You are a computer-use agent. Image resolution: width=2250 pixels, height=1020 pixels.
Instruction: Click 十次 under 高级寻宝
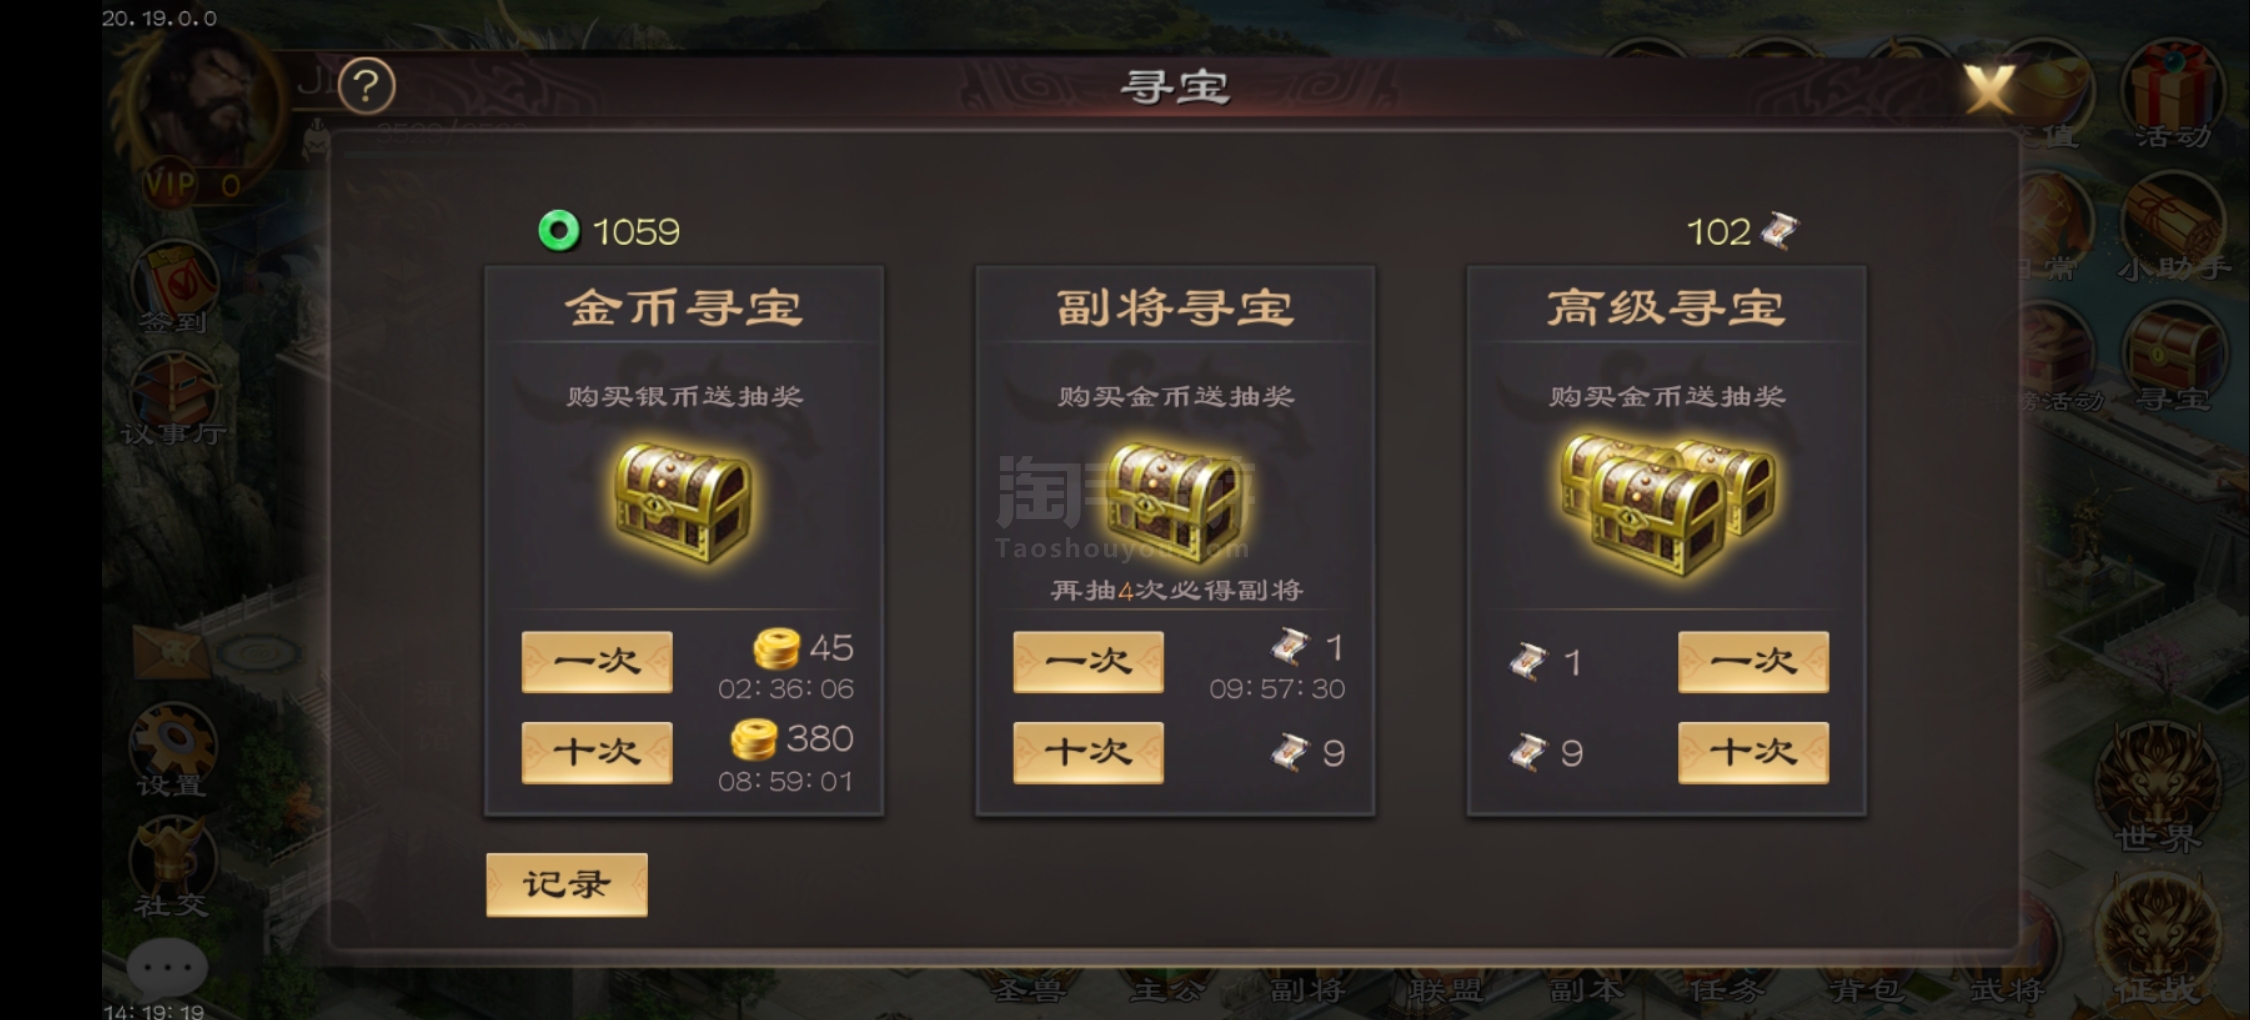[x=1753, y=752]
